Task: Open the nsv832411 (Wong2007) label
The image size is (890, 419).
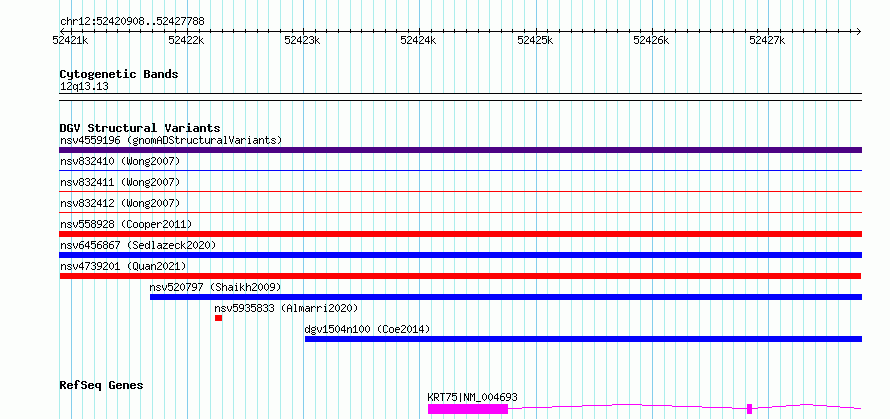Action: tap(120, 182)
